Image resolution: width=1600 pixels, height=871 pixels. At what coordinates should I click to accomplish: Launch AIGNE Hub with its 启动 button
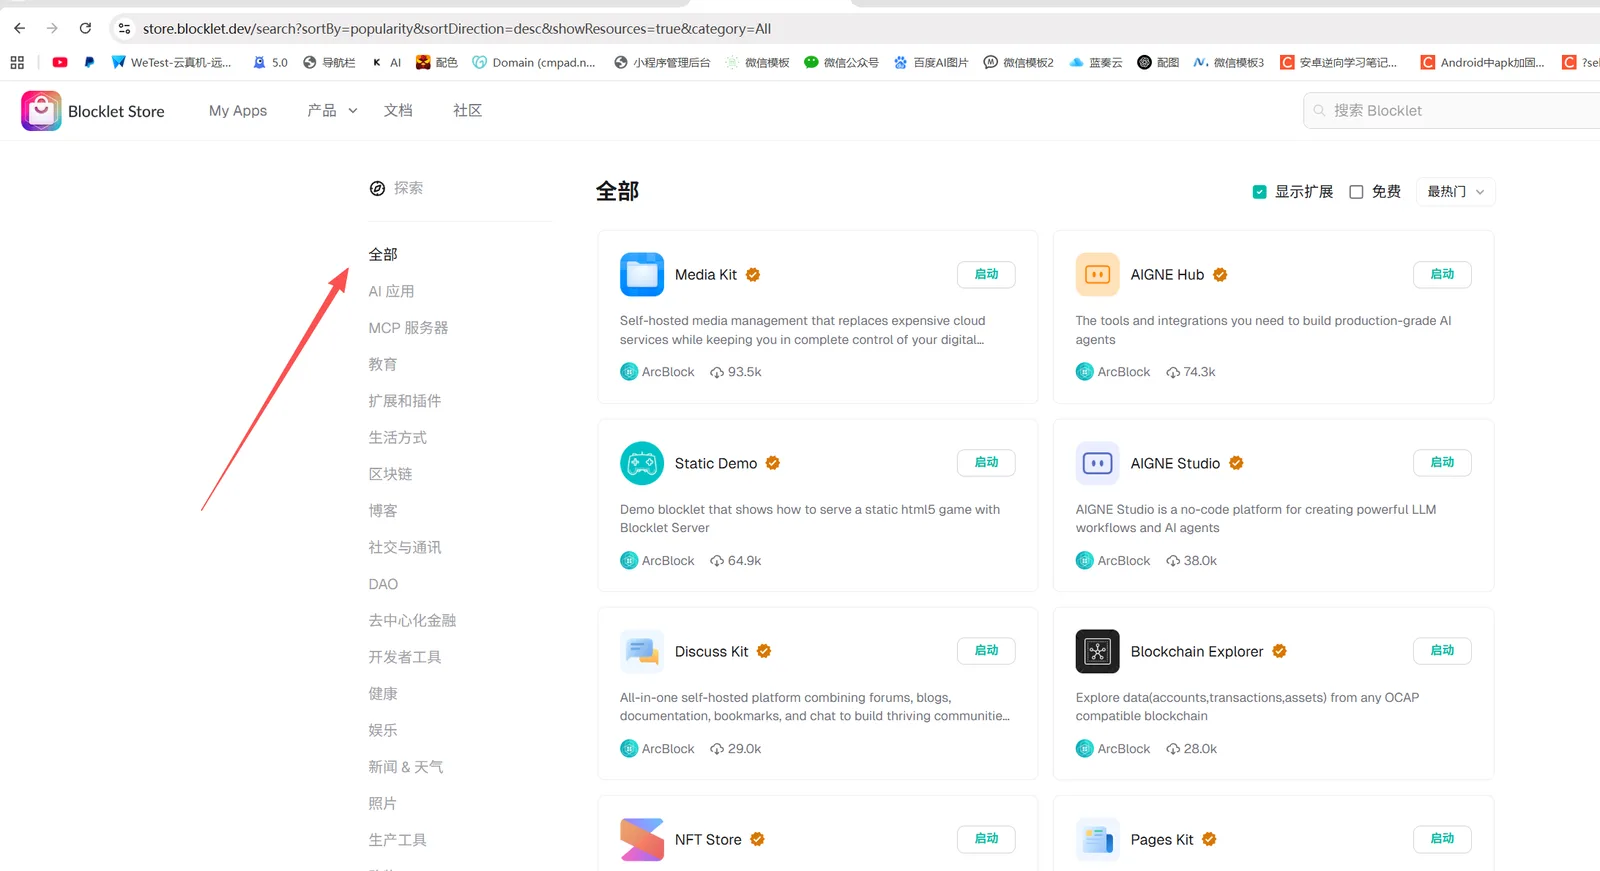point(1442,275)
